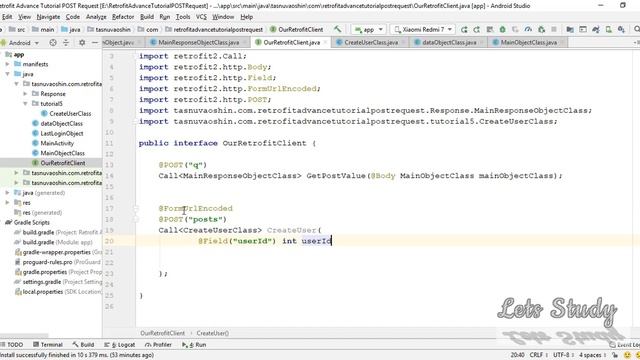Open the app run configuration dropdown
Viewport: 640px width, 360px height.
point(369,29)
